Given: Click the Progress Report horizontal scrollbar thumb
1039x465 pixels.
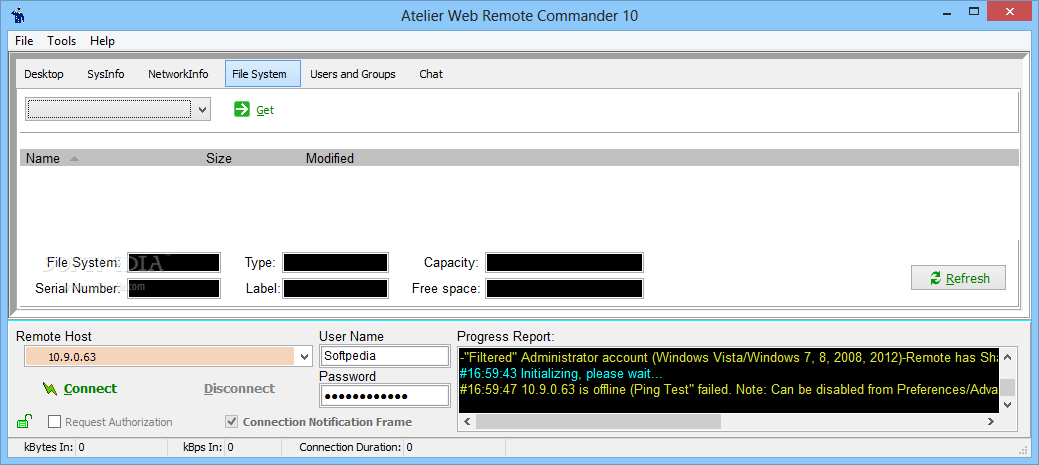Looking at the screenshot, I should click(598, 421).
